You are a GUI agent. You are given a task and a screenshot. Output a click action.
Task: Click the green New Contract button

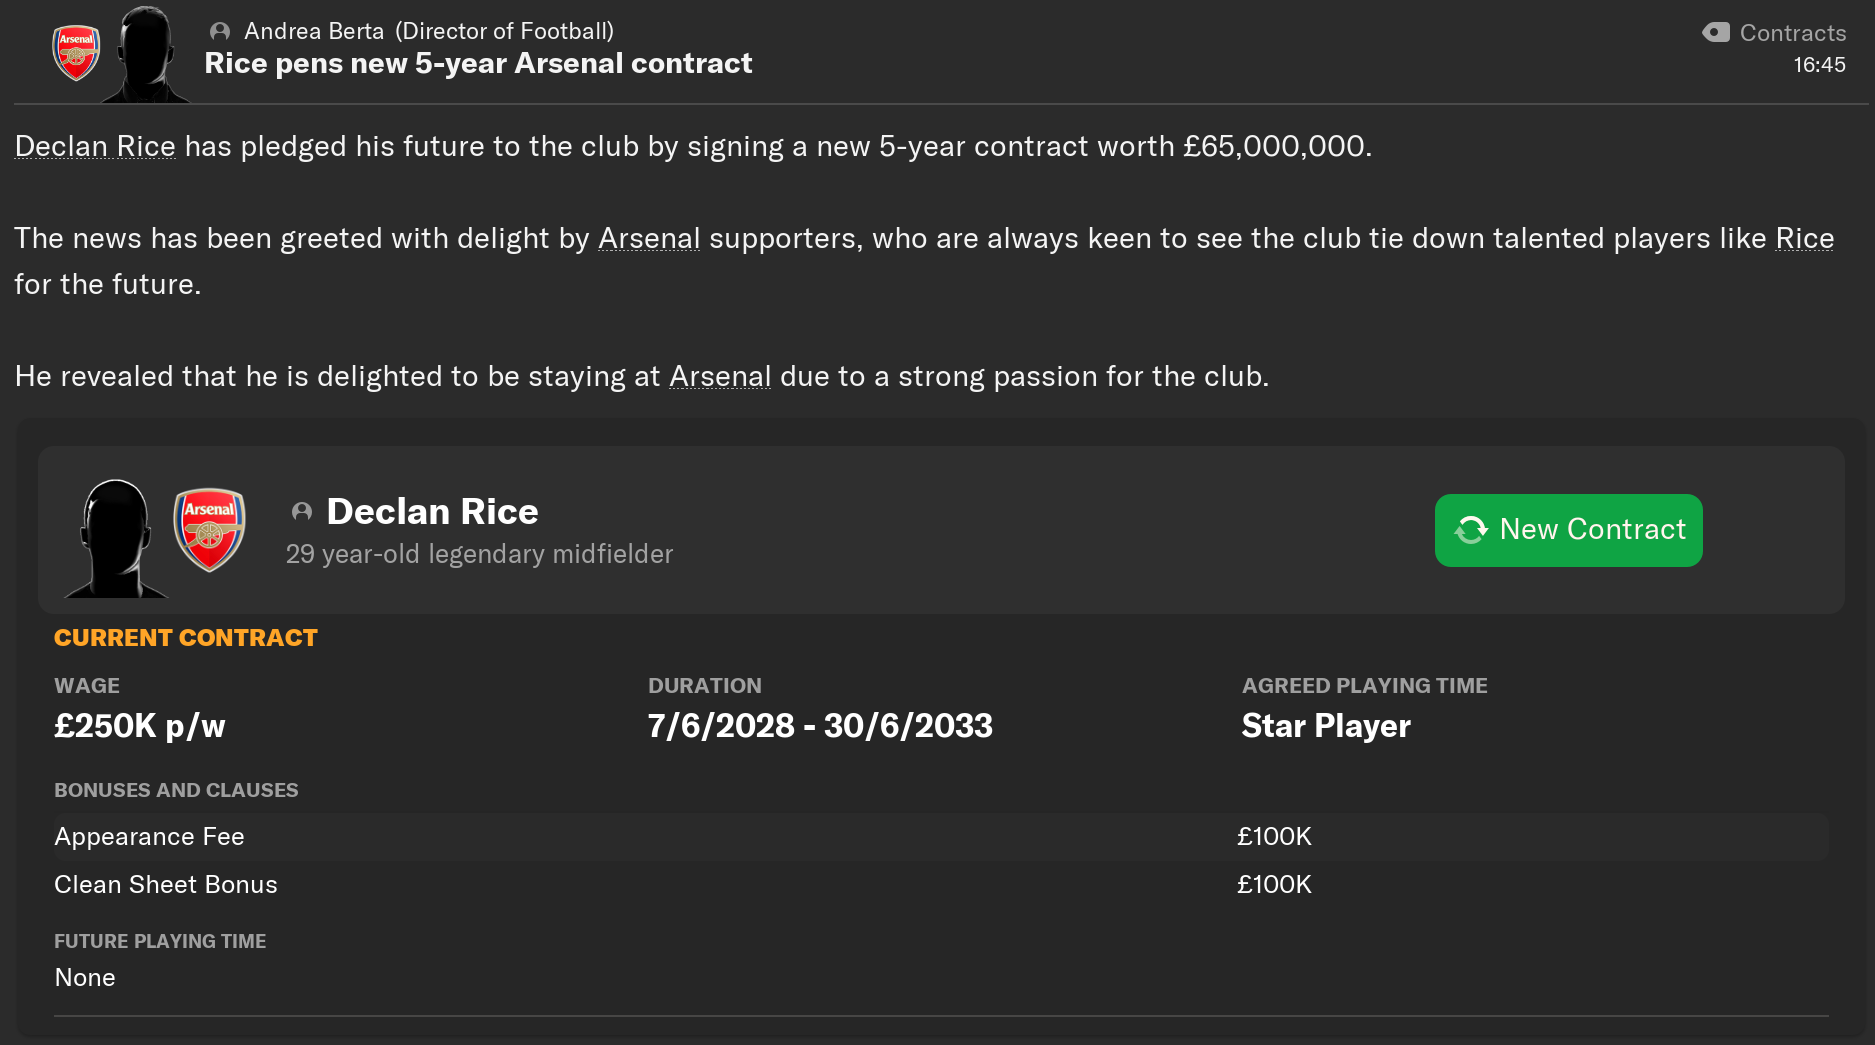coord(1569,530)
